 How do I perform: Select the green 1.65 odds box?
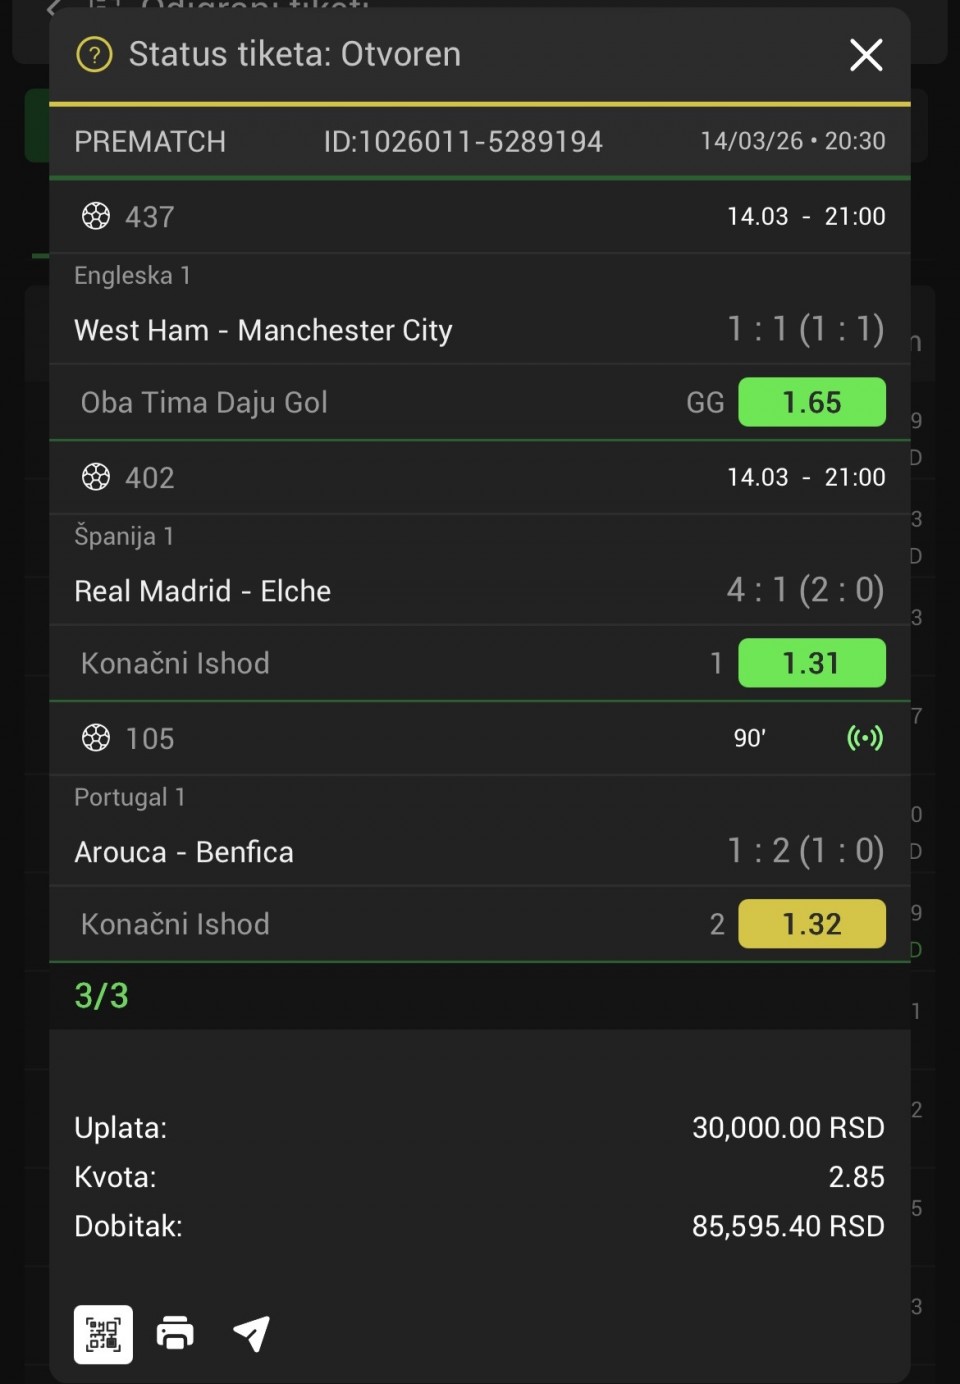click(811, 402)
